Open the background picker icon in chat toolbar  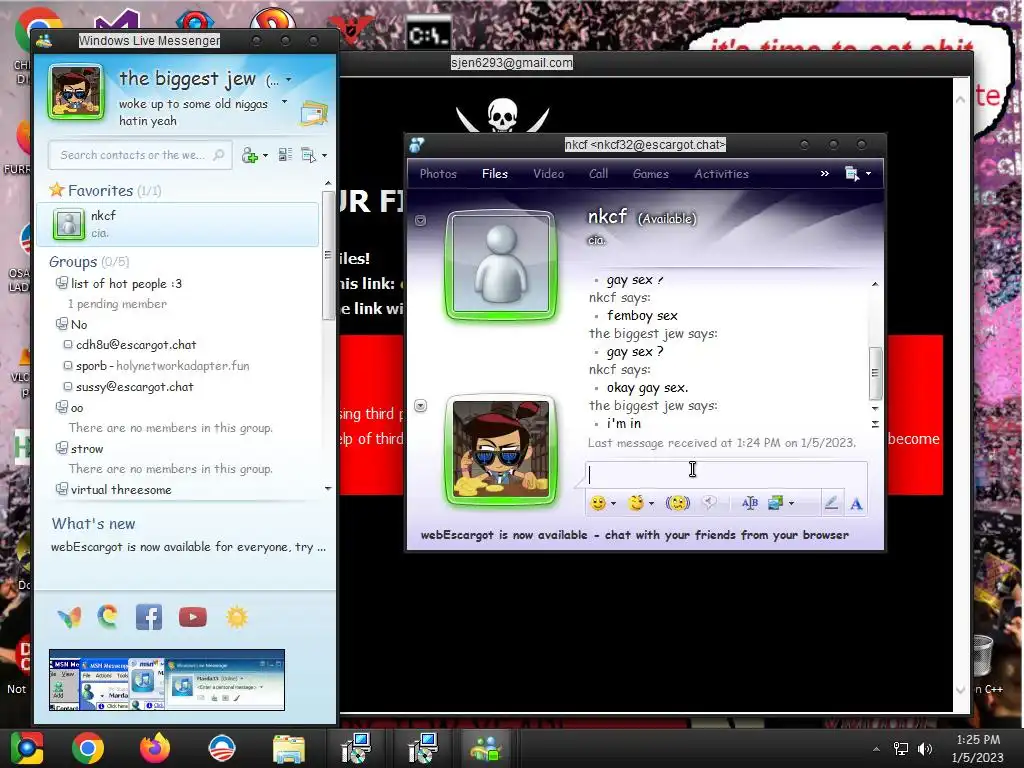776,503
